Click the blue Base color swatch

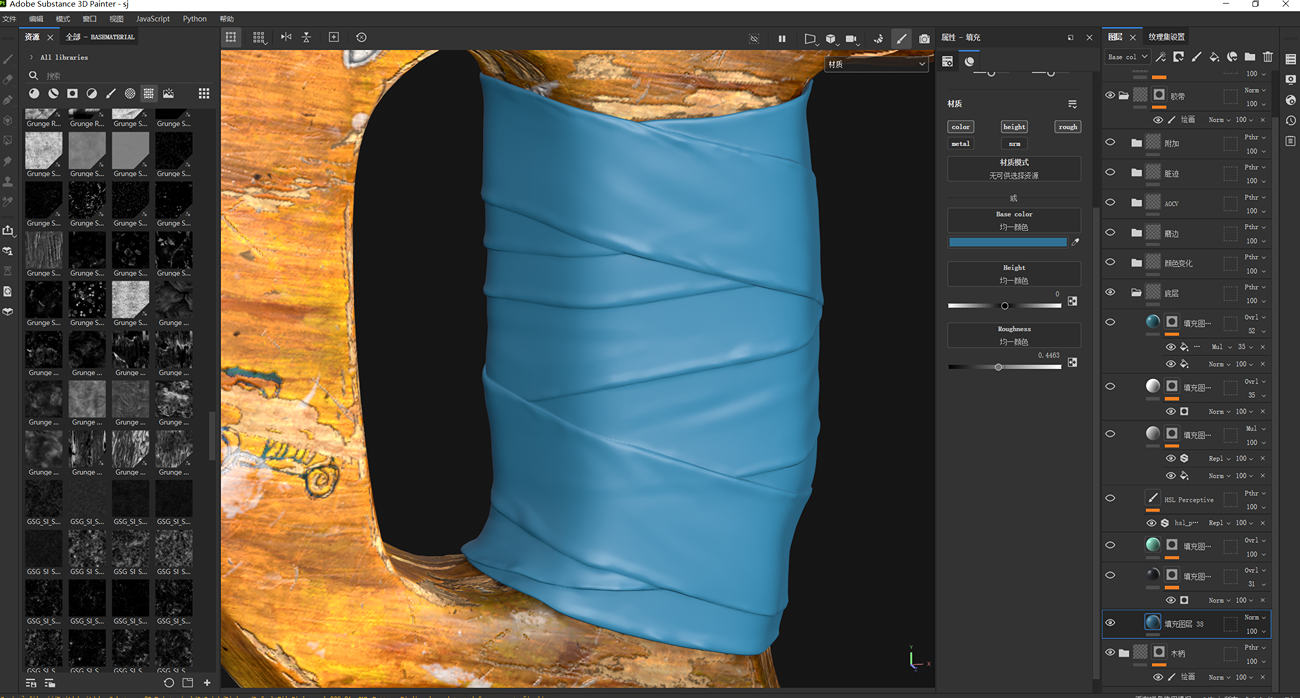pyautogui.click(x=1007, y=242)
